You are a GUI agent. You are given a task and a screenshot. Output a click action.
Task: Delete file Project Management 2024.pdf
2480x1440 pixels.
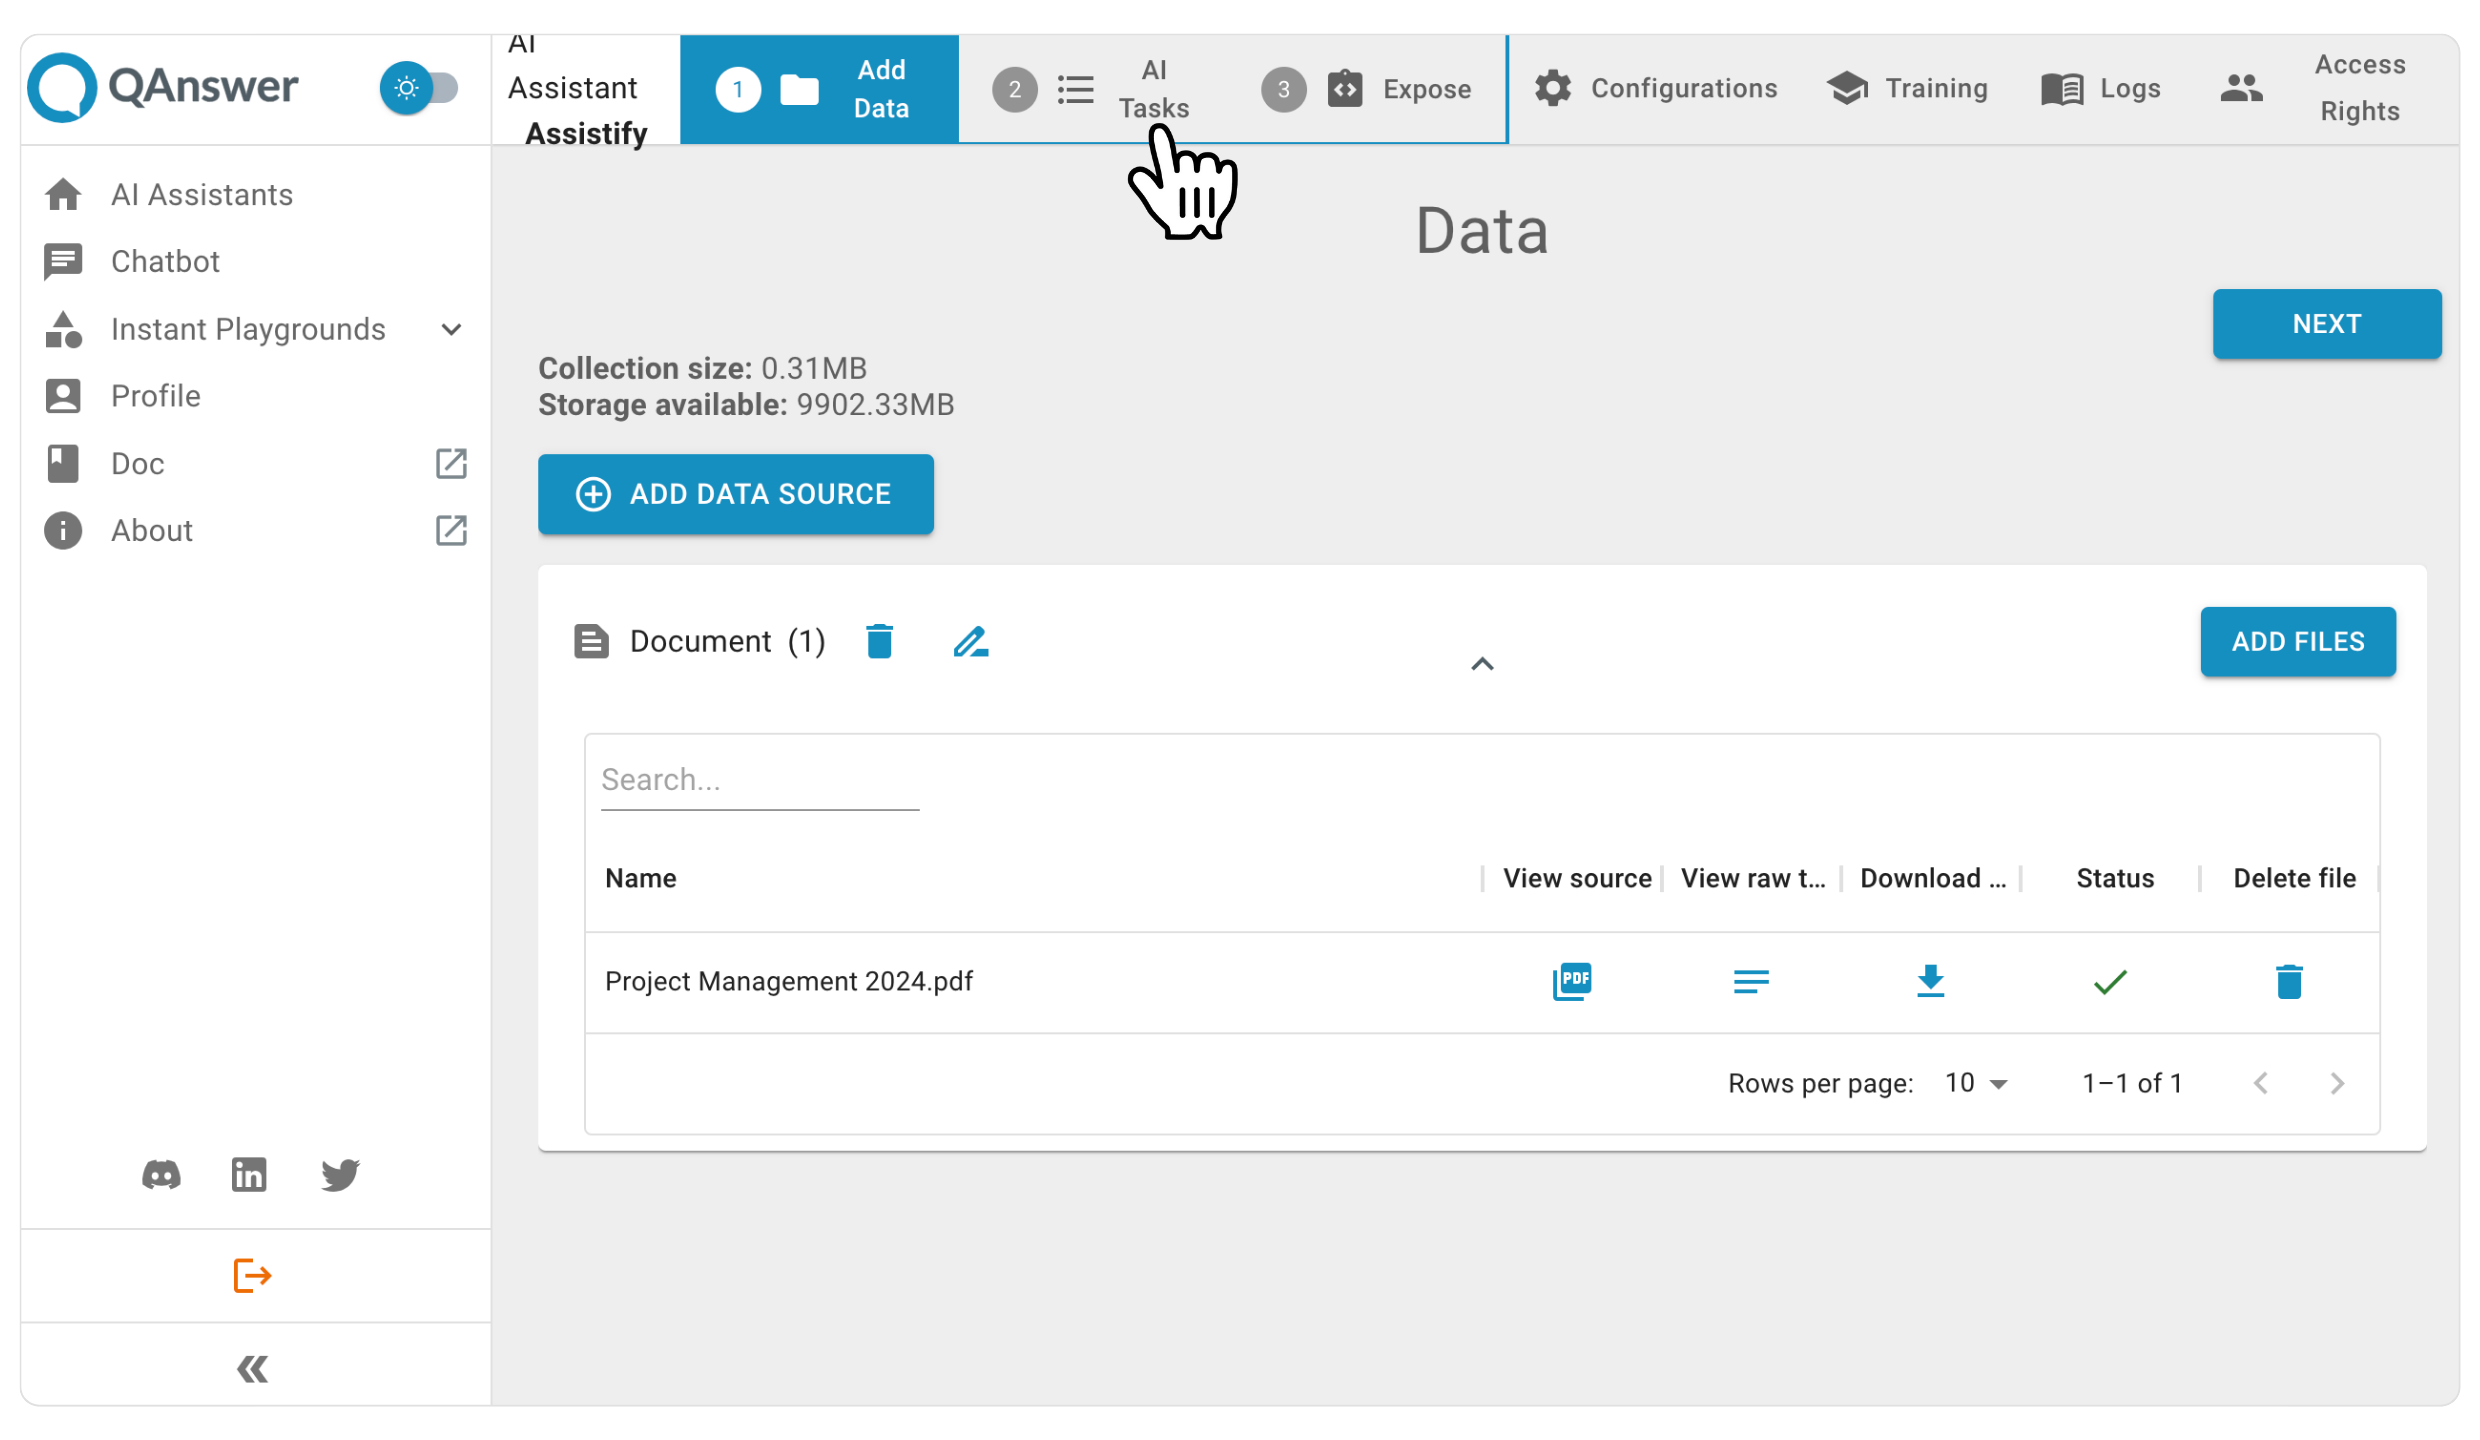[x=2289, y=981]
